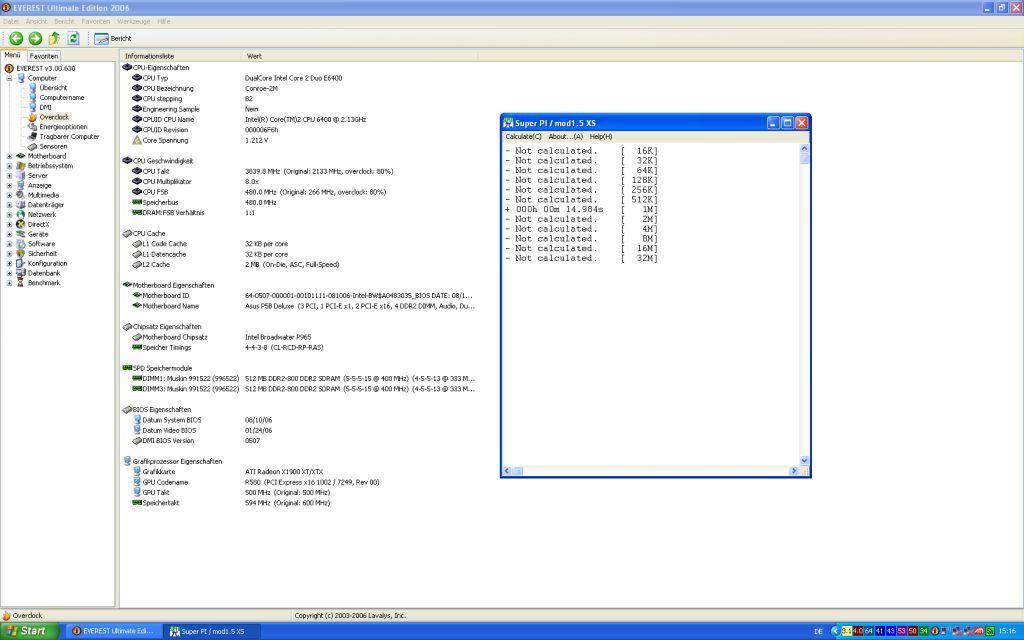The height and width of the screenshot is (640, 1024).
Task: Switch to the Favoriten tab in sidebar
Action: tap(44, 56)
